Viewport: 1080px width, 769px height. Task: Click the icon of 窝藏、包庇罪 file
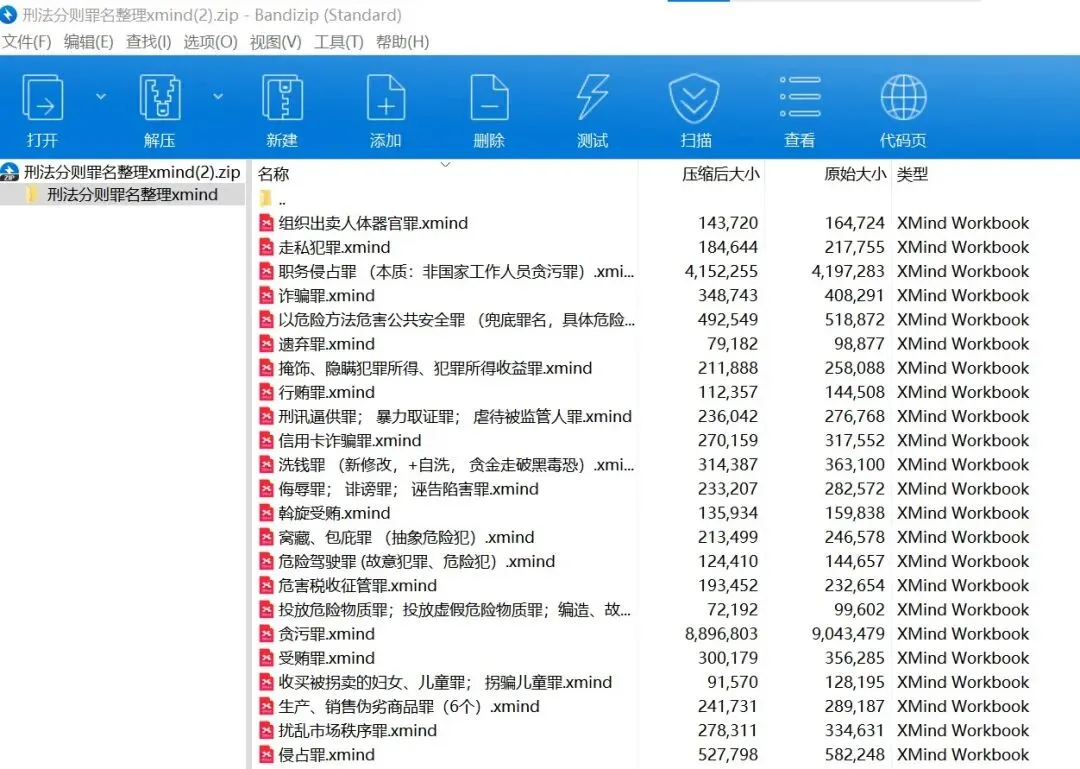267,537
